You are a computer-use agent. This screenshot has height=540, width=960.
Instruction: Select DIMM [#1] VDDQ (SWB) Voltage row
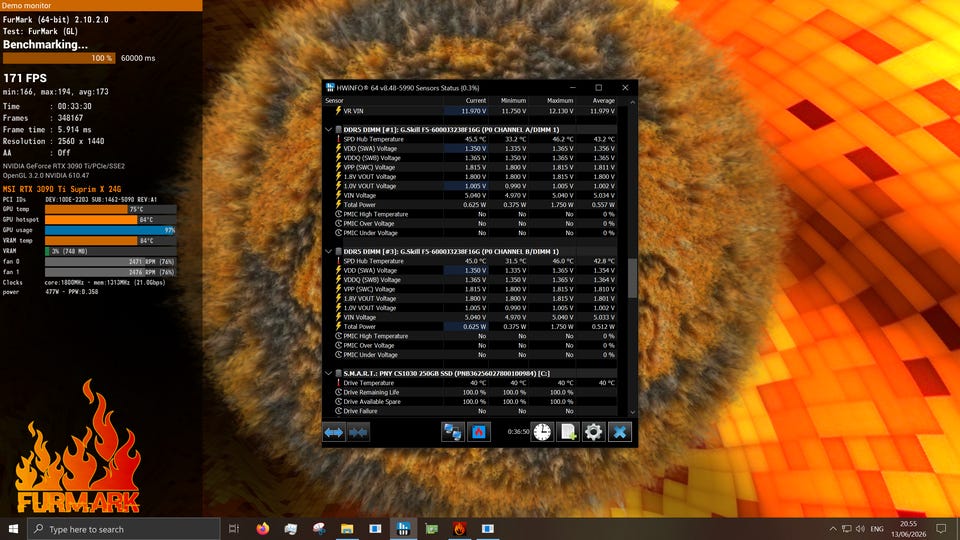[470, 158]
